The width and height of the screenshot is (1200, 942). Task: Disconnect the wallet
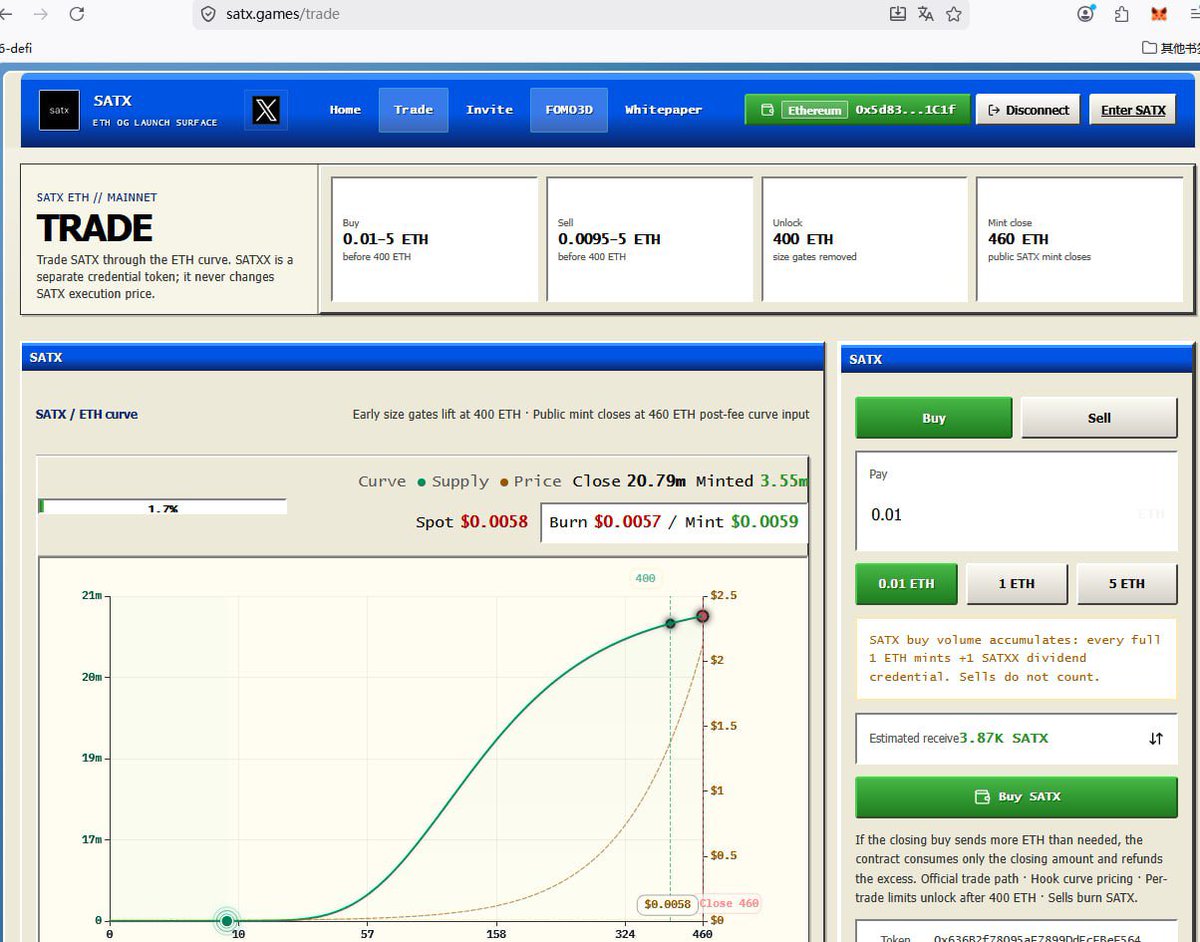pos(1028,110)
